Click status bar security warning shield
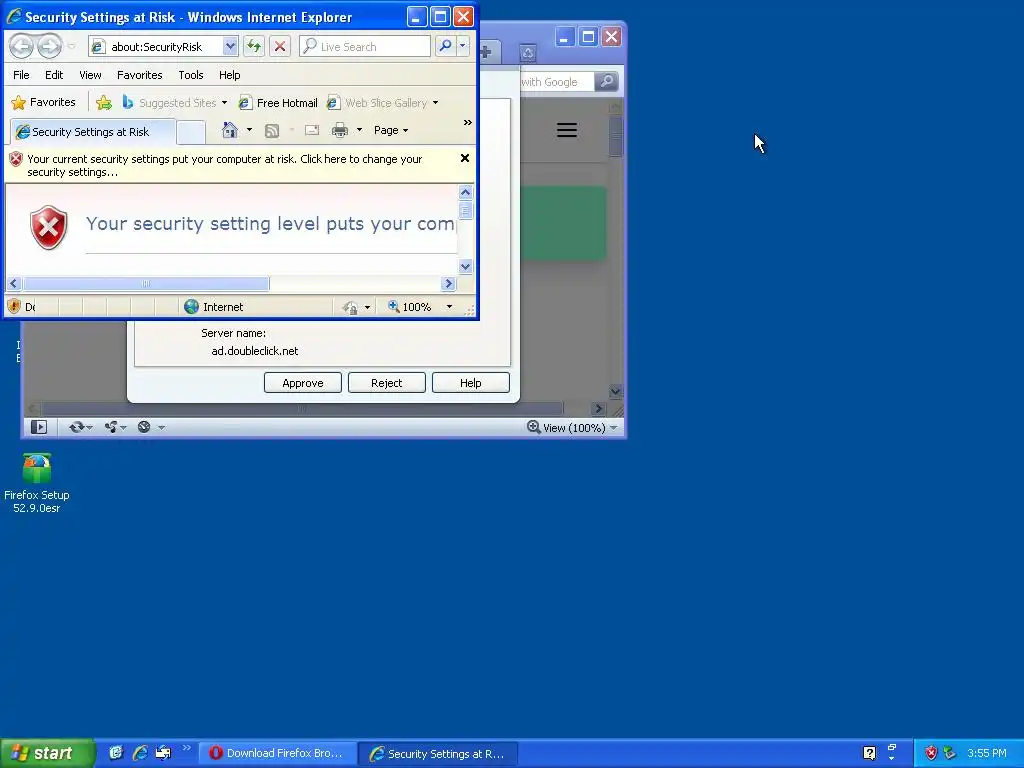1024x768 pixels. click(14, 306)
